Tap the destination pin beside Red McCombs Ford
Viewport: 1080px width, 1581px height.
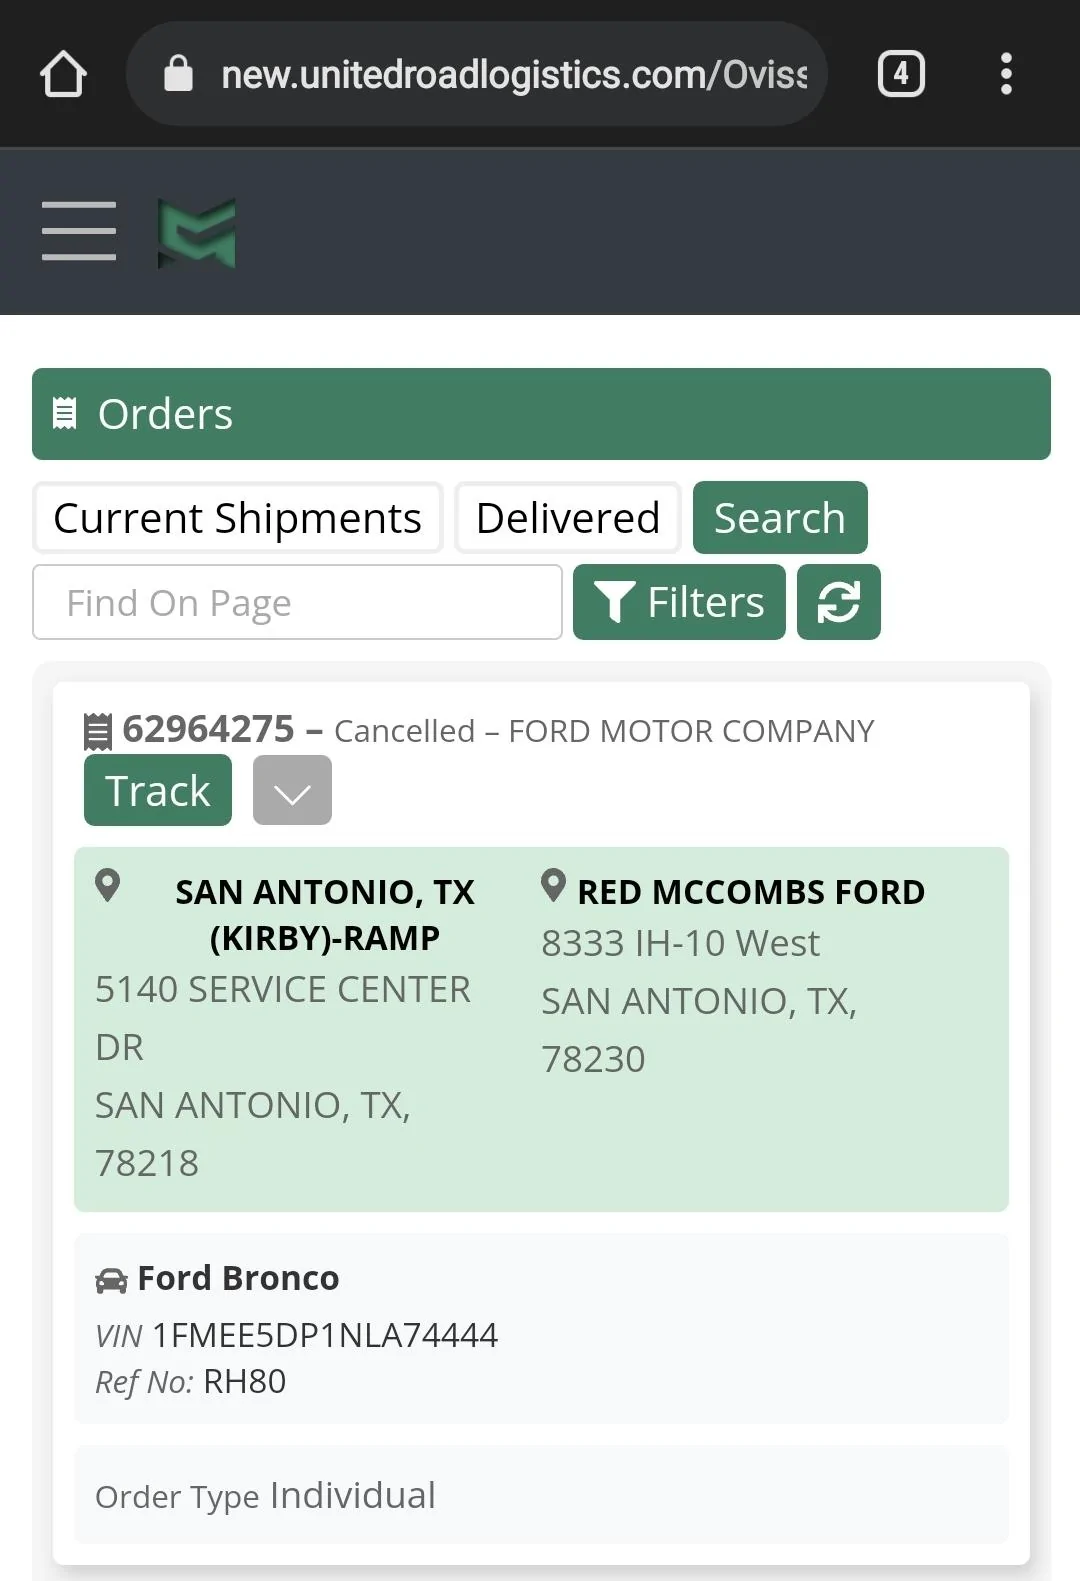click(553, 886)
